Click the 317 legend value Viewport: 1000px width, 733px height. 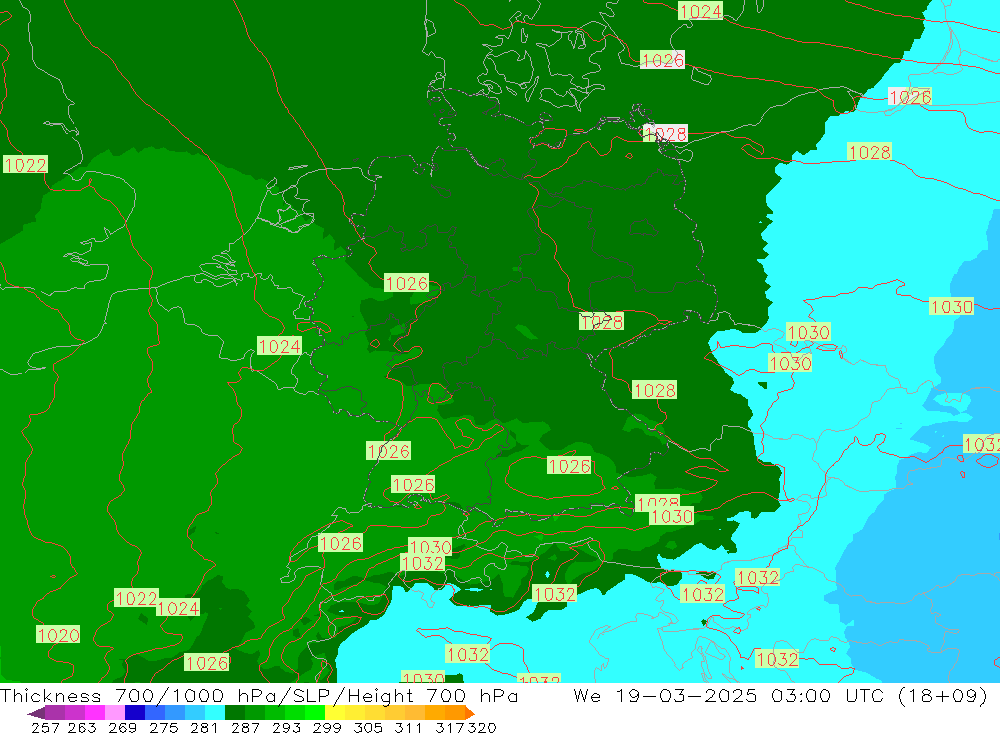coord(450,727)
